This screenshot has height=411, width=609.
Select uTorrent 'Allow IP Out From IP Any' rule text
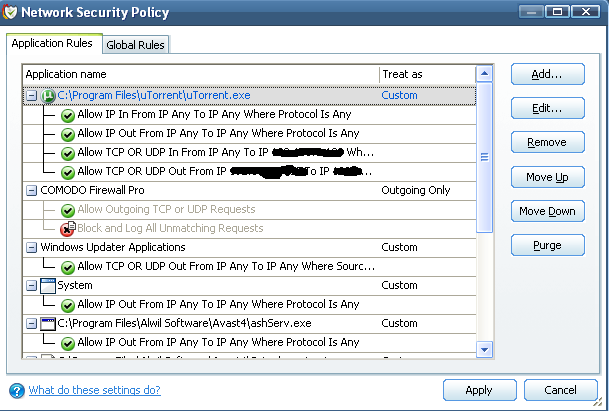pyautogui.click(x=218, y=133)
